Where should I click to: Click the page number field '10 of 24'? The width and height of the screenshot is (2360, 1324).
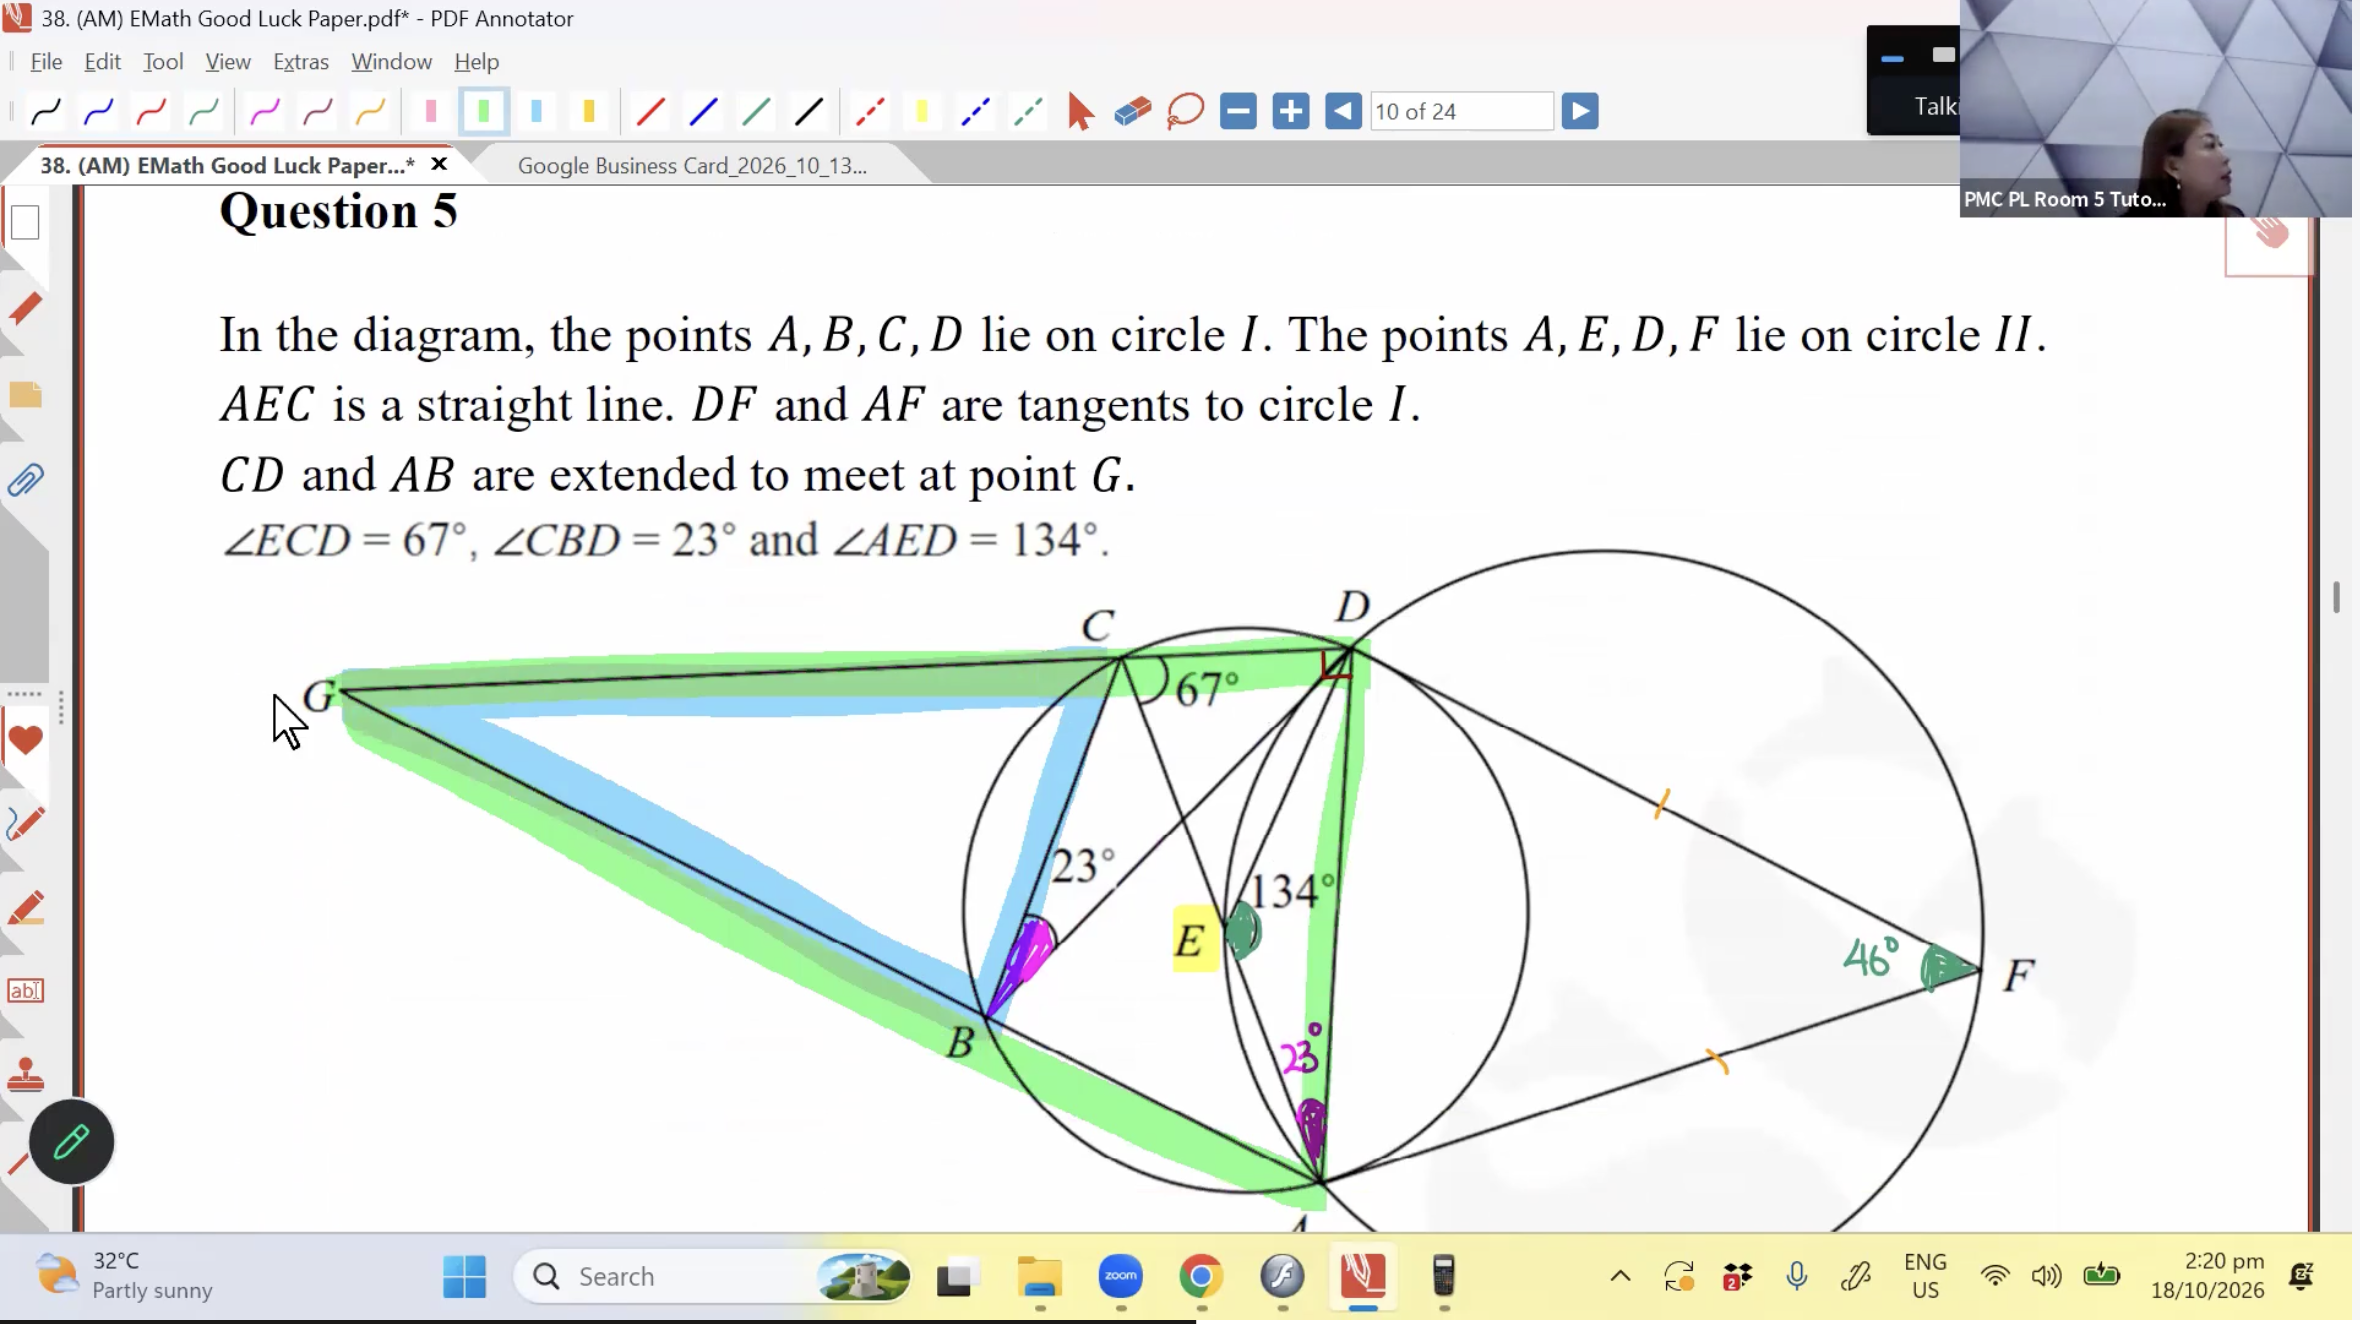click(1462, 111)
